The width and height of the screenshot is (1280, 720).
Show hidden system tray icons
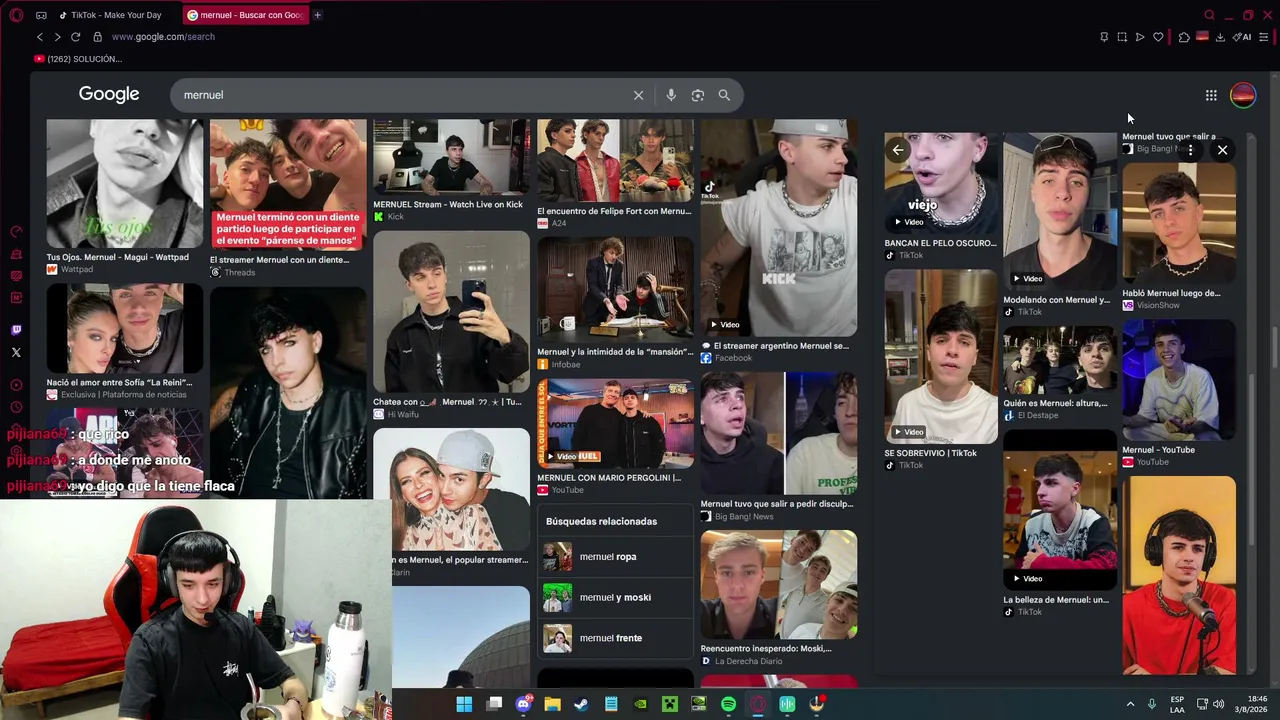pos(1130,704)
